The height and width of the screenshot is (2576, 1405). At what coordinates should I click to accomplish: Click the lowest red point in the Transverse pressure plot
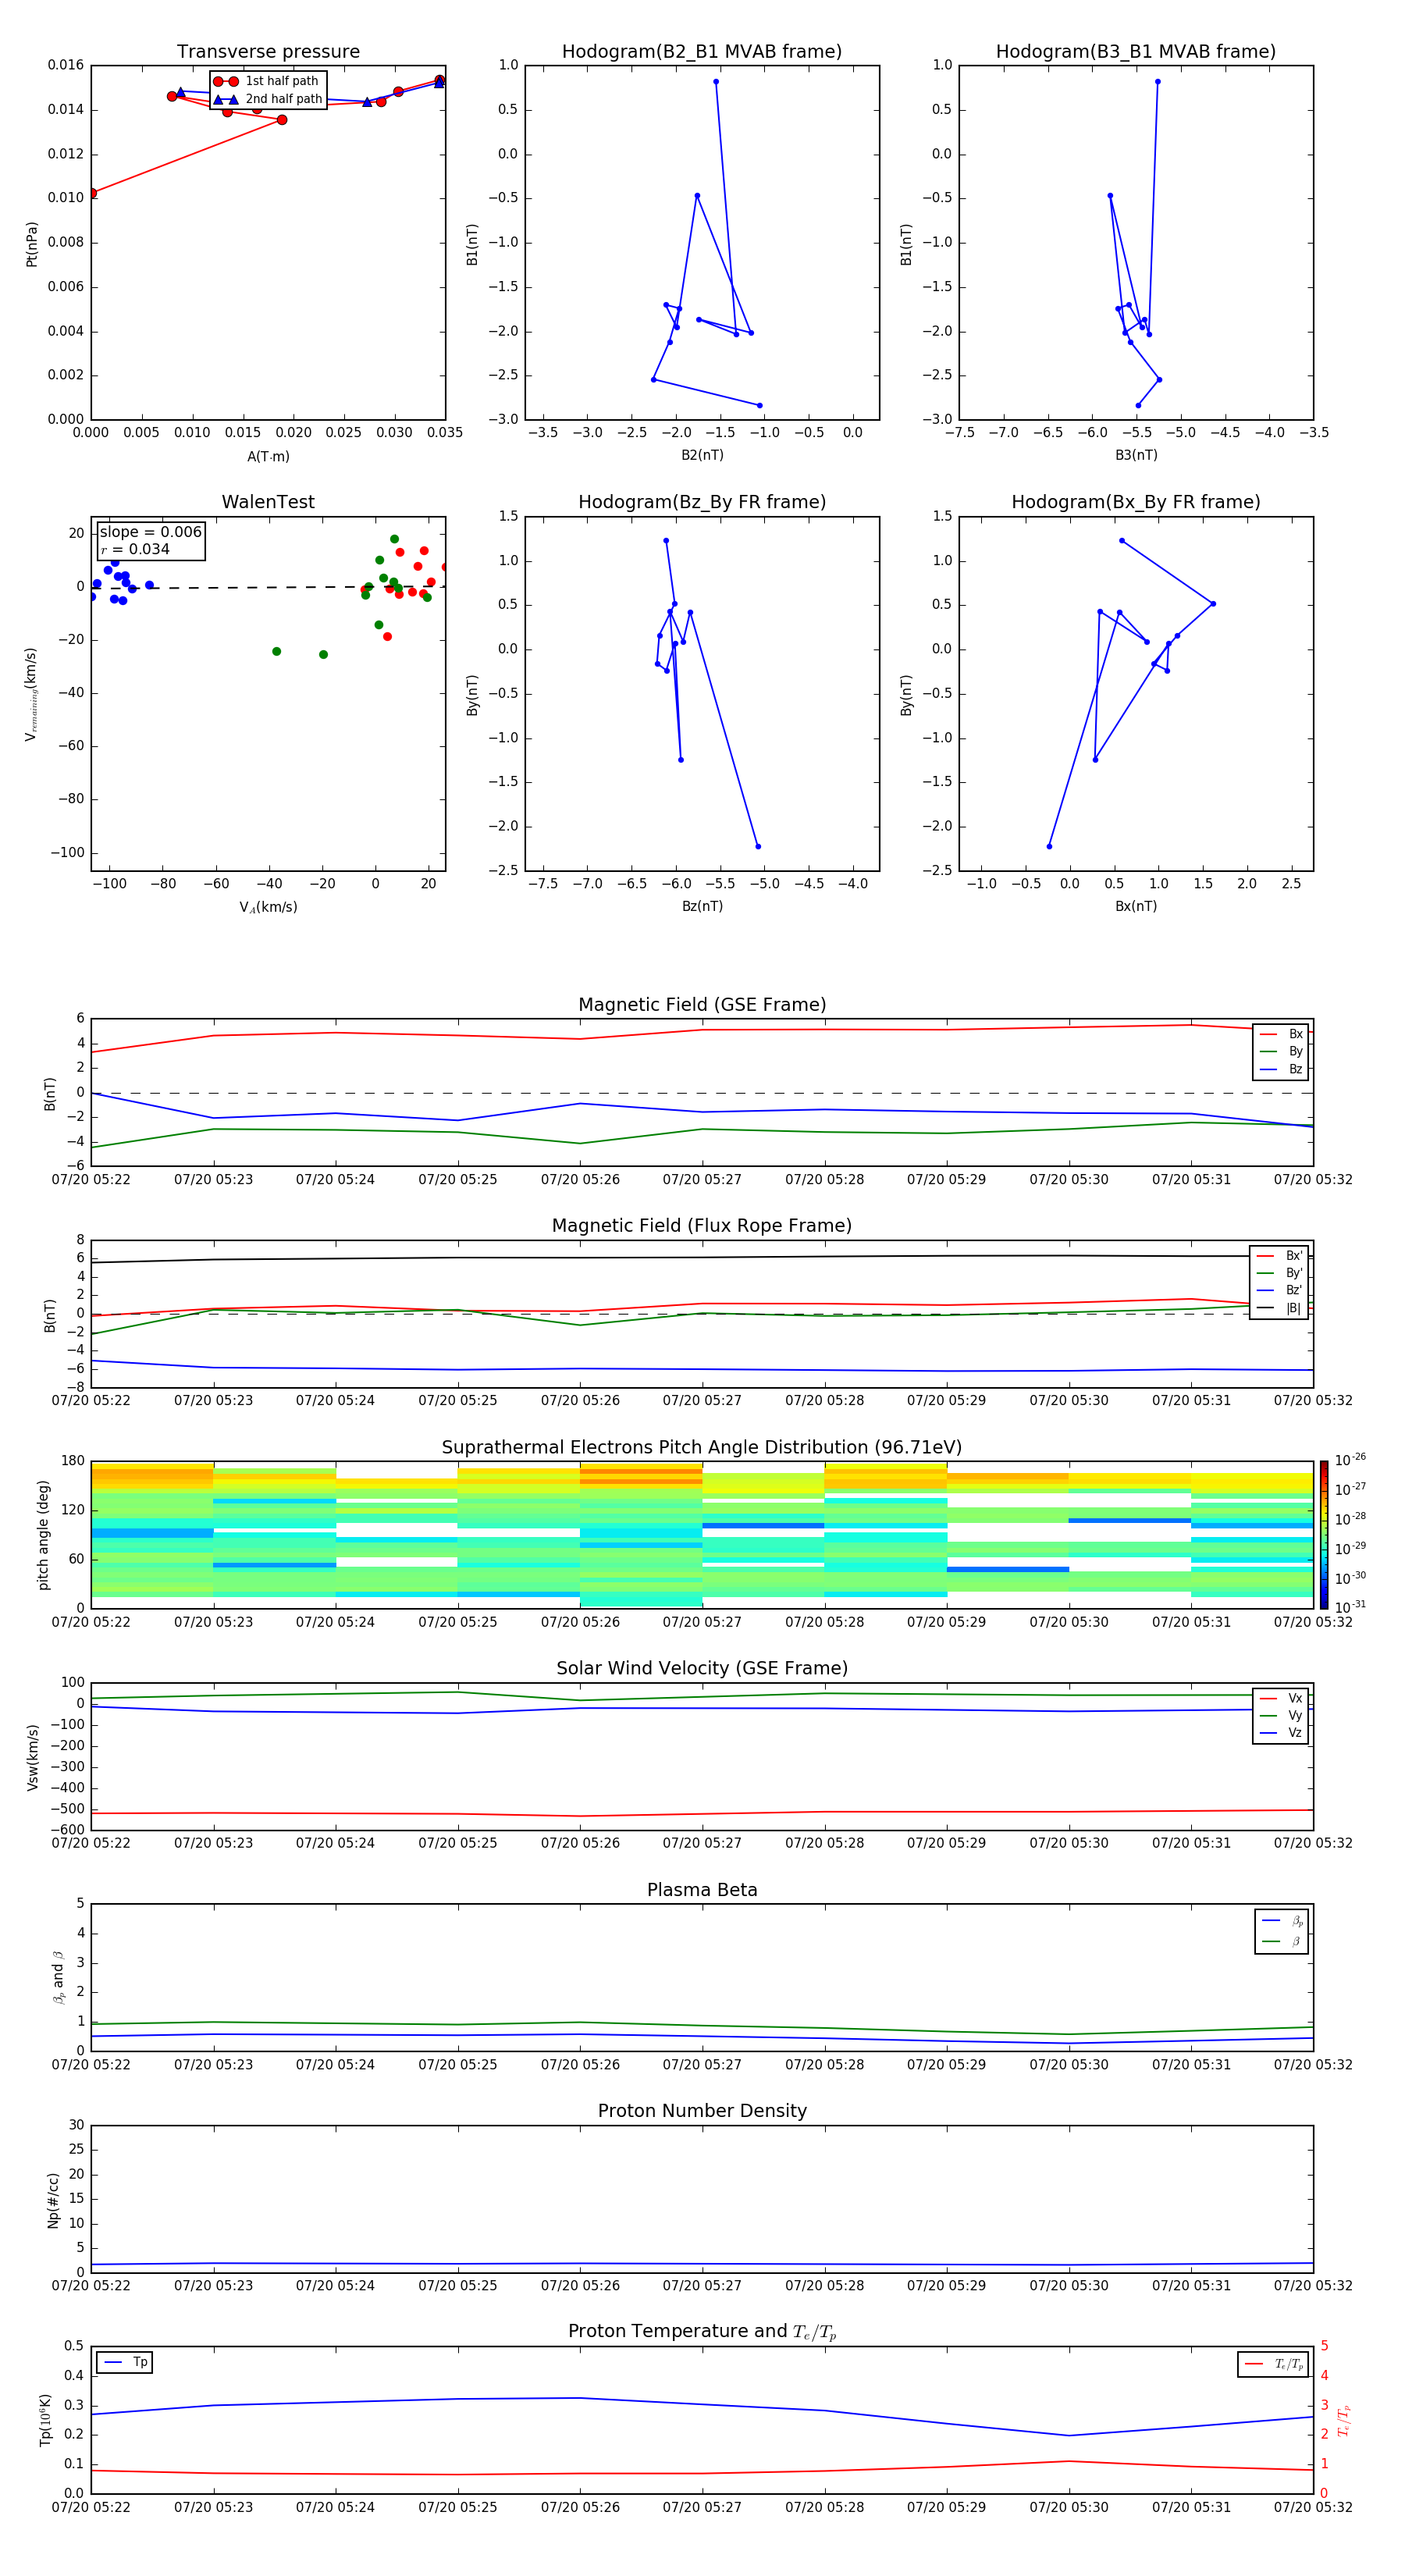coord(92,193)
